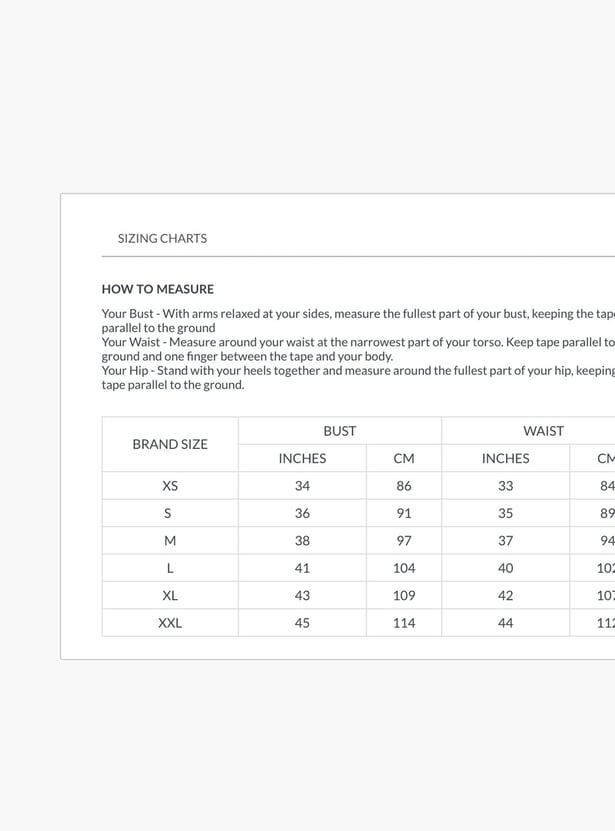Select the S brand size cell
This screenshot has height=831, width=615.
point(170,513)
